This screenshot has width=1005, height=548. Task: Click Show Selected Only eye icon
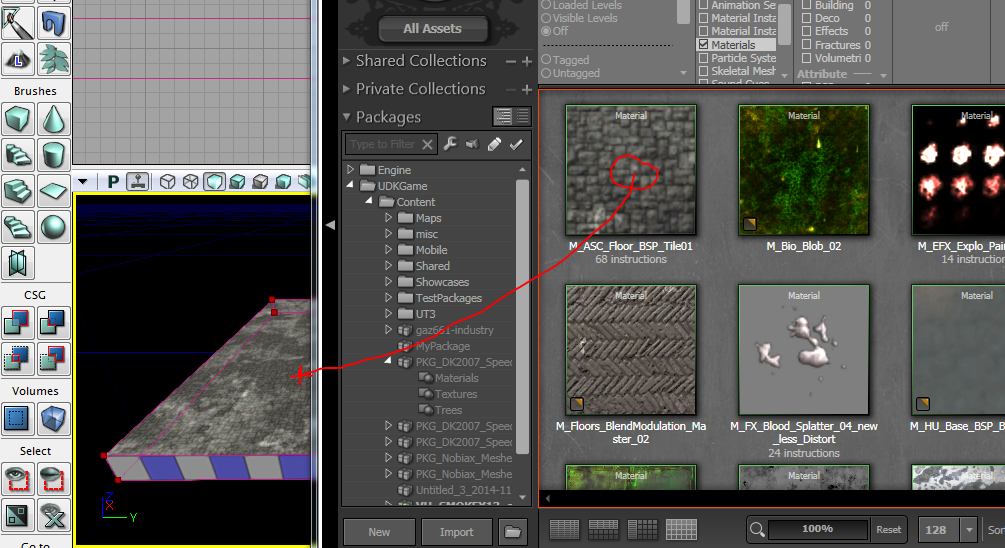(x=18, y=479)
